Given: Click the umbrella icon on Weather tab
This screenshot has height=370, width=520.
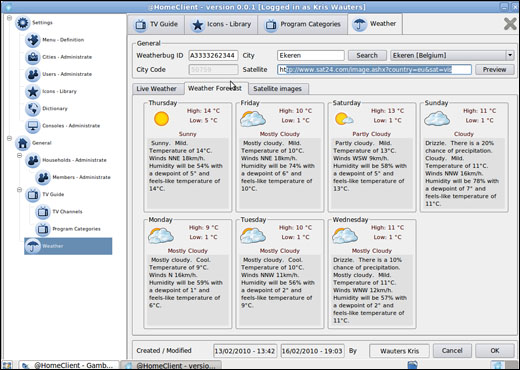Looking at the screenshot, I should pos(360,25).
